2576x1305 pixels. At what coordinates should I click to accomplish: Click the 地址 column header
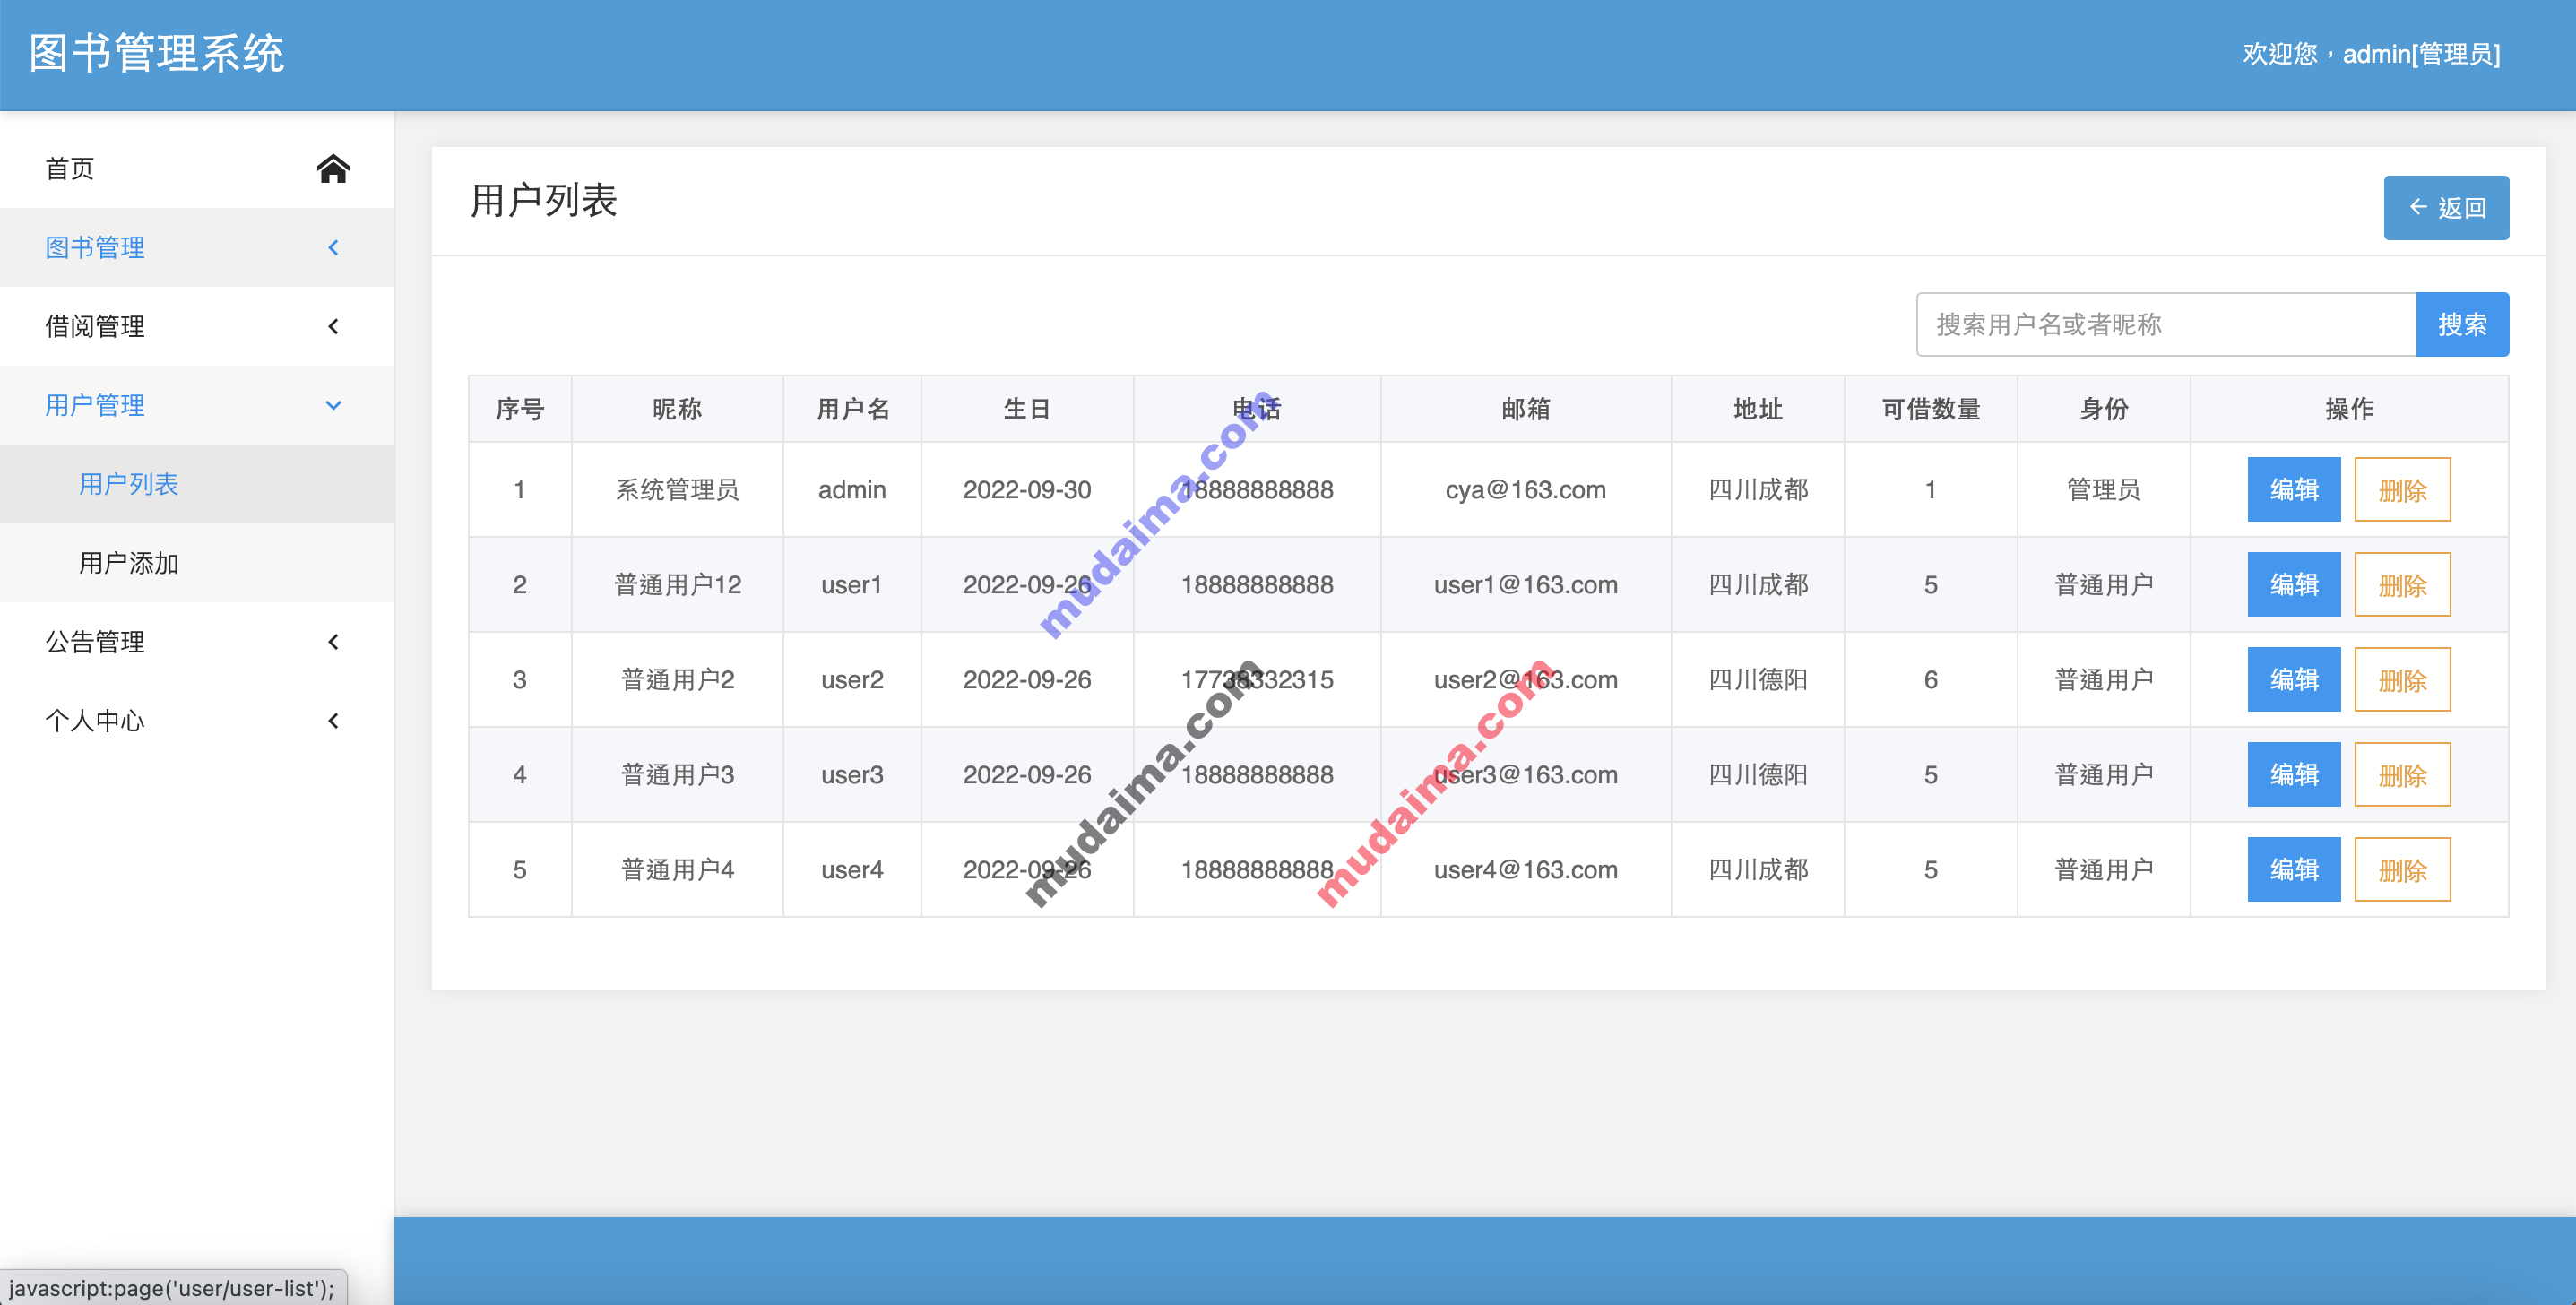coord(1758,409)
